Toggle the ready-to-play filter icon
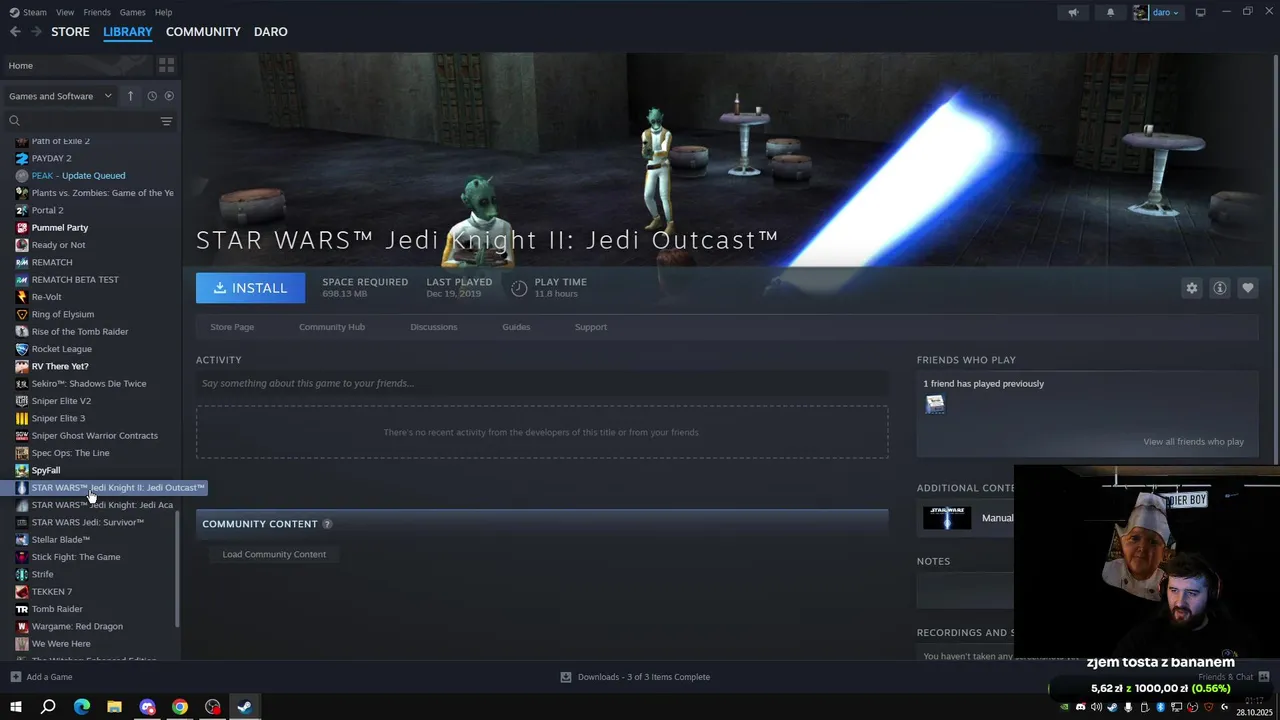Screen dimensions: 1280x720 coord(169,96)
